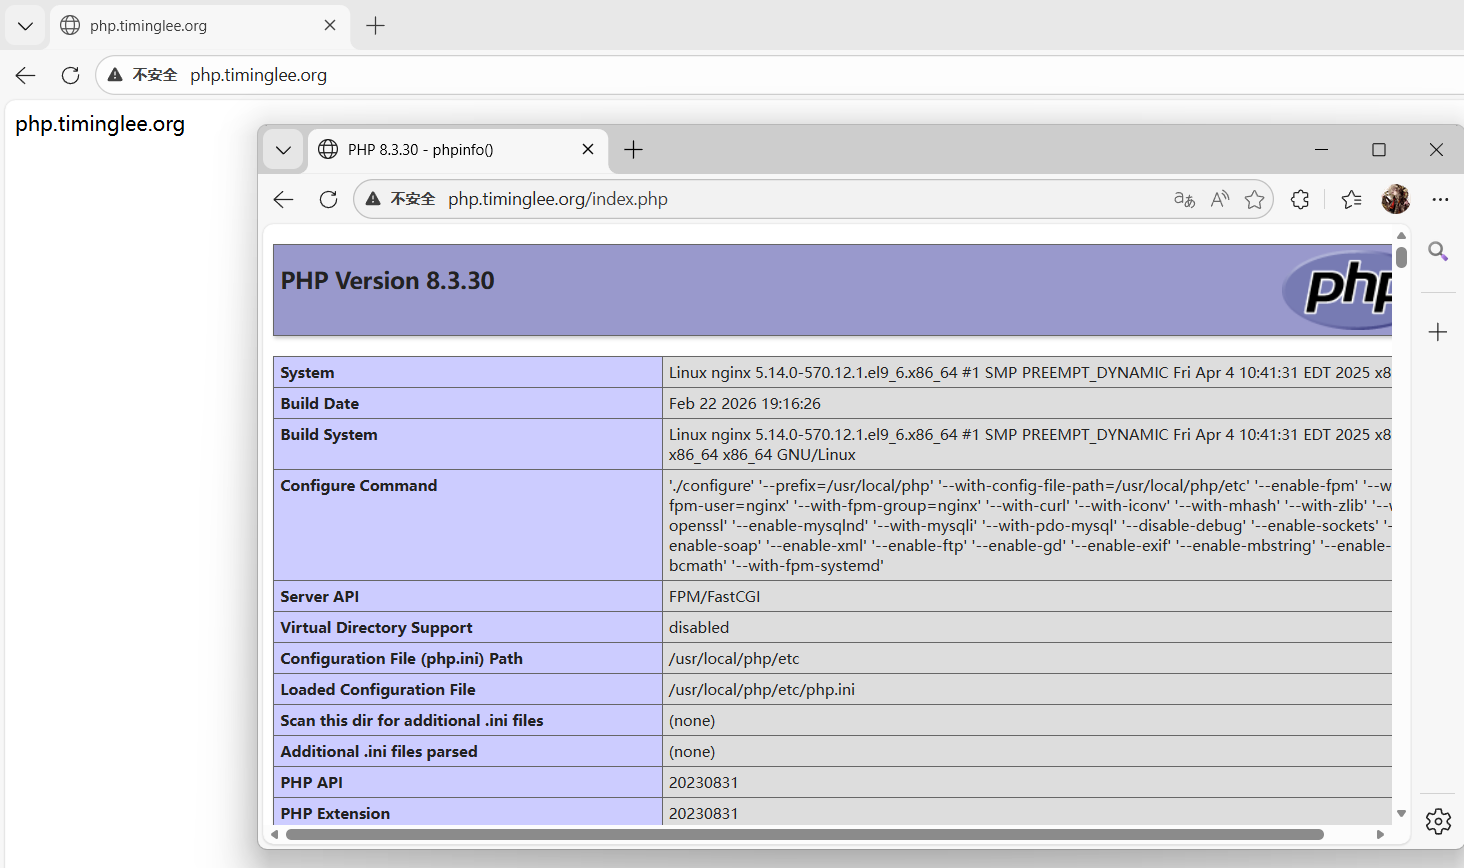
Task: Click the 'System' row label
Action: [307, 373]
